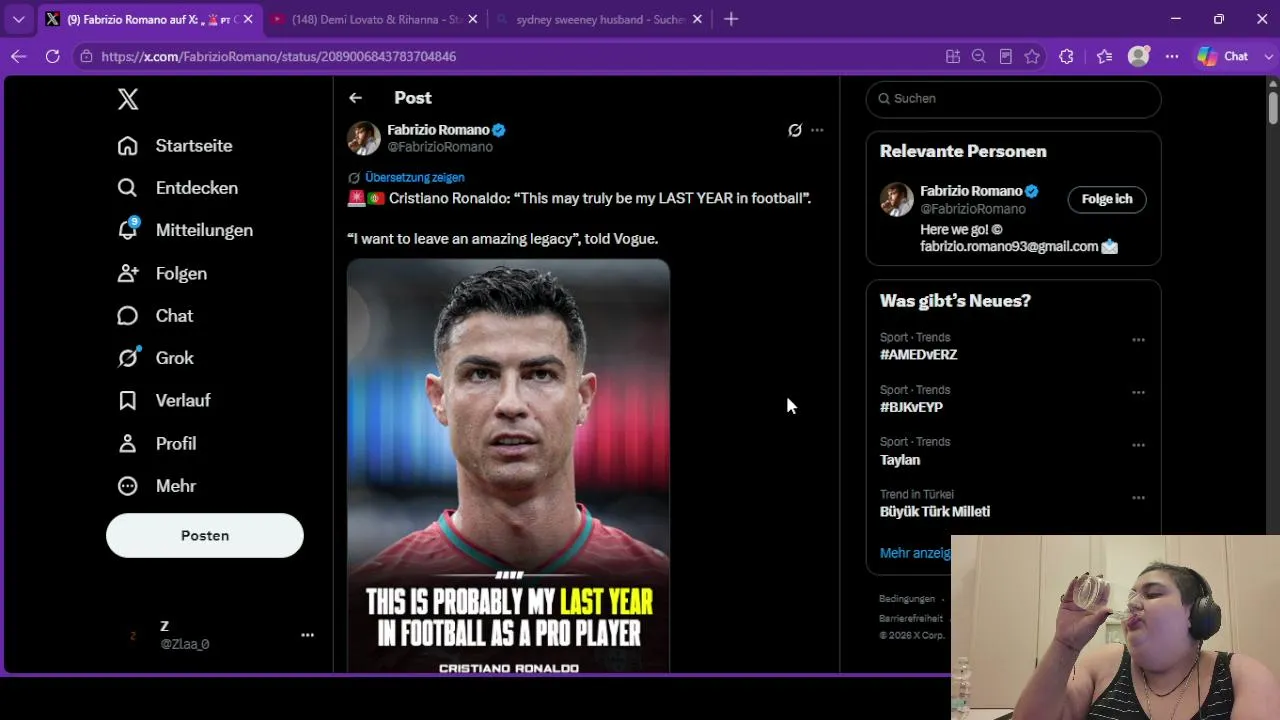Expand the Mehr sidebar menu
This screenshot has width=1280, height=720.
click(x=156, y=486)
